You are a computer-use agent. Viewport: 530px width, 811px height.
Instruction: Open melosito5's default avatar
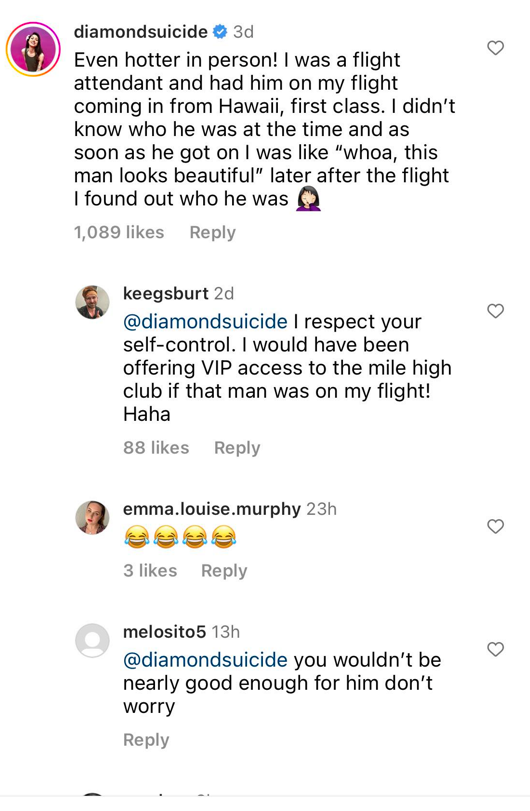[93, 640]
